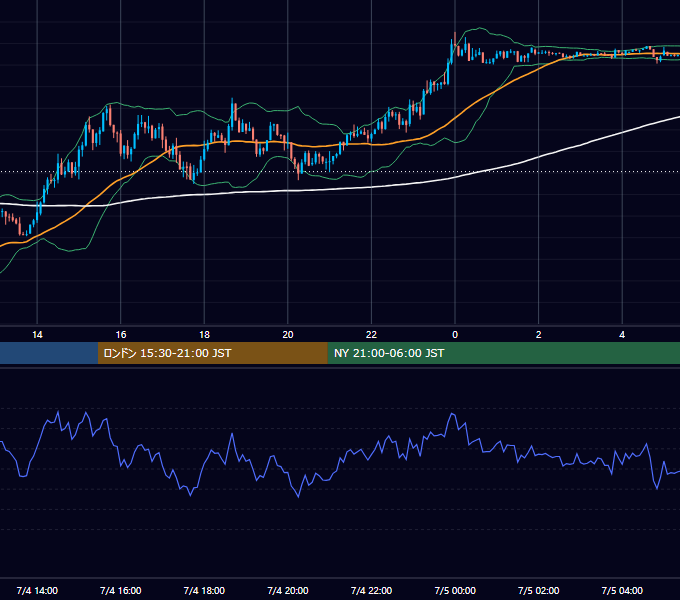Click the 7/5 02:00 time label
The height and width of the screenshot is (600, 680).
(x=539, y=590)
